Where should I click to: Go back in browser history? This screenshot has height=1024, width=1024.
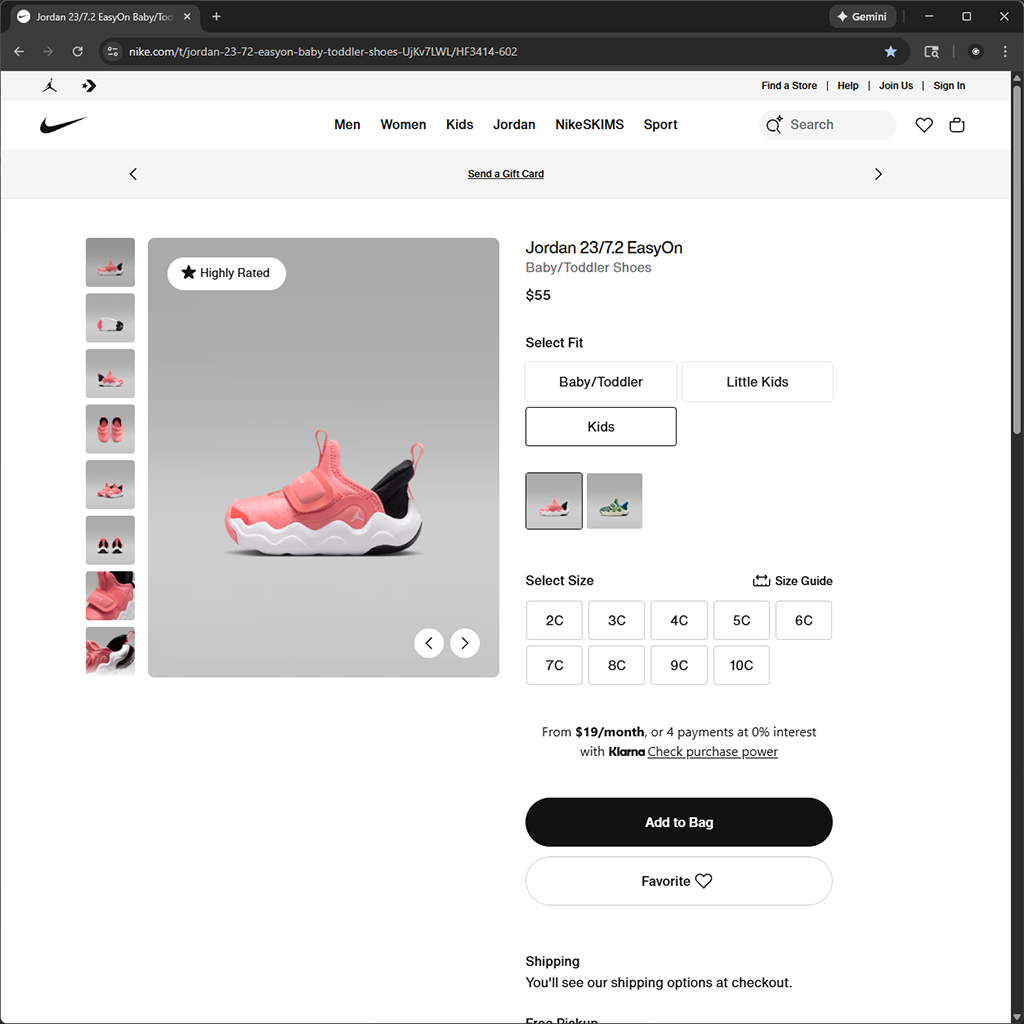(x=19, y=52)
